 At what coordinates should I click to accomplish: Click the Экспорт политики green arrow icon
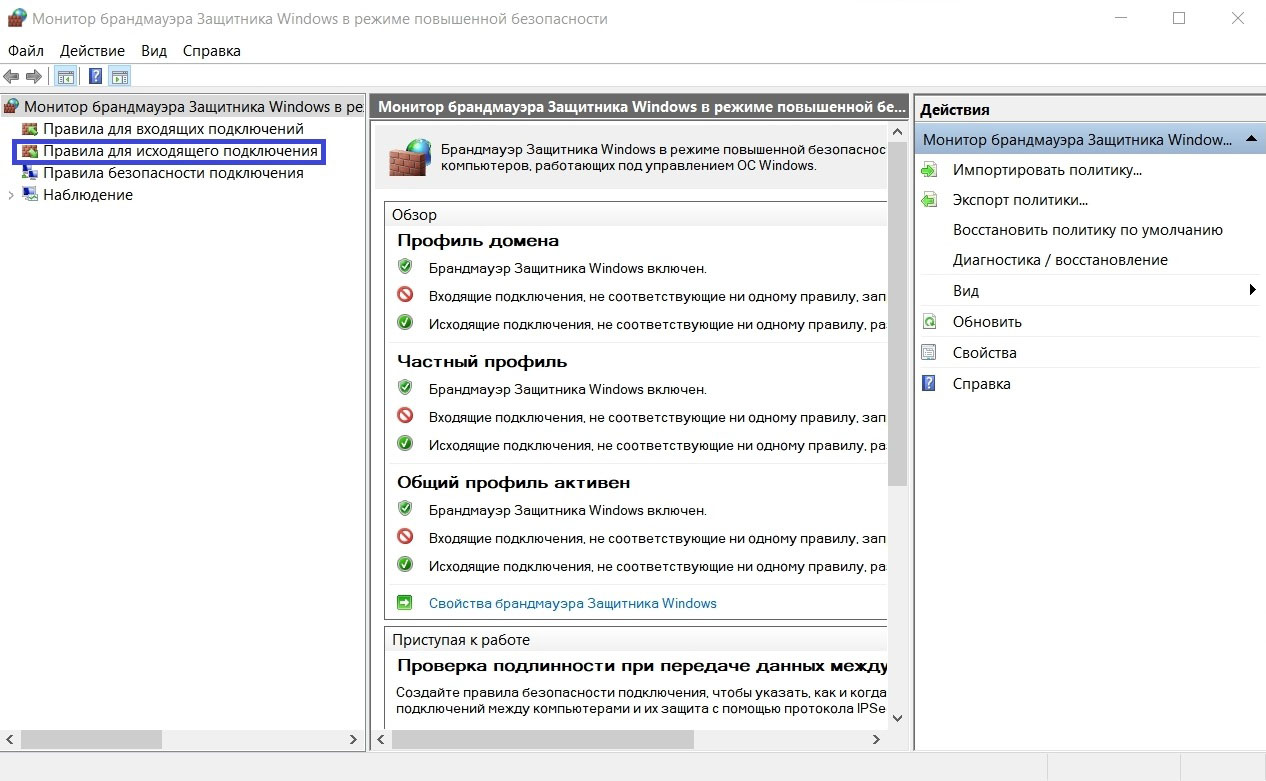click(x=929, y=200)
